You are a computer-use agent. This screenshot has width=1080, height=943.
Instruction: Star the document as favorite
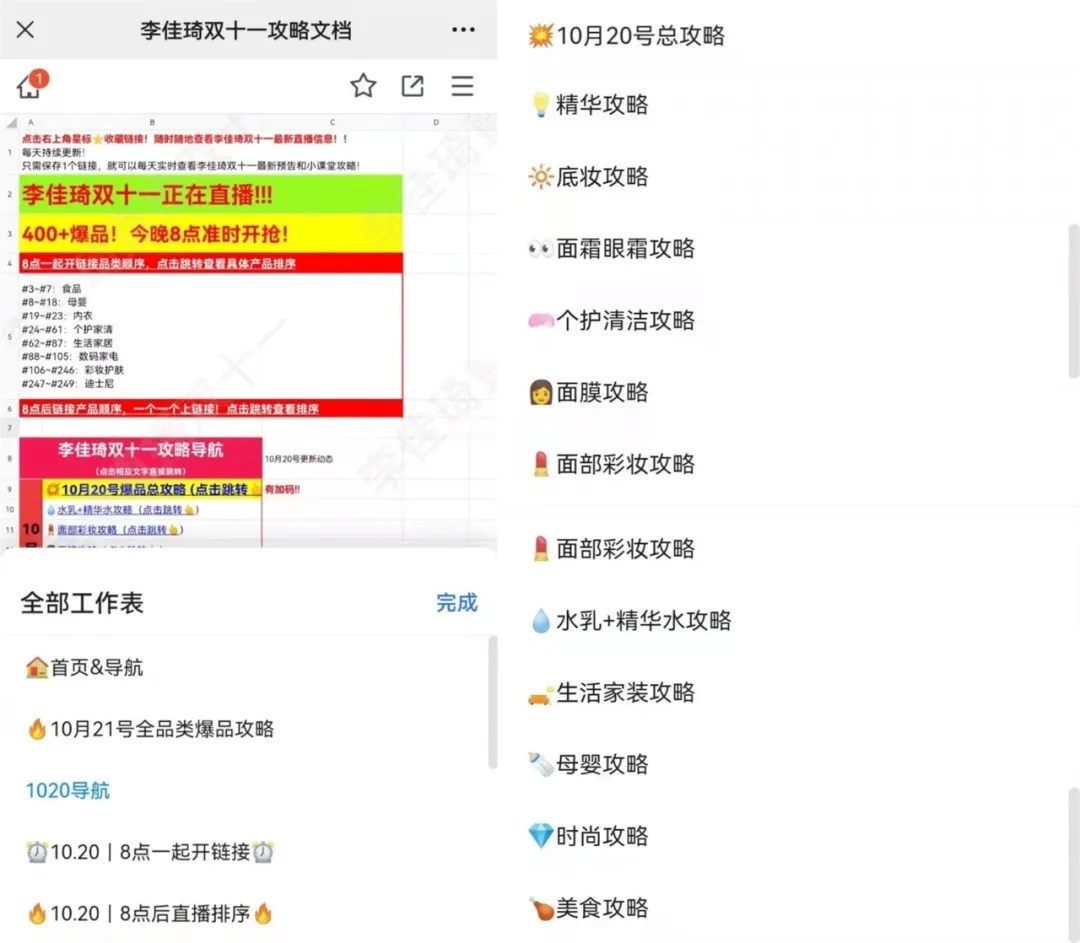click(x=363, y=85)
